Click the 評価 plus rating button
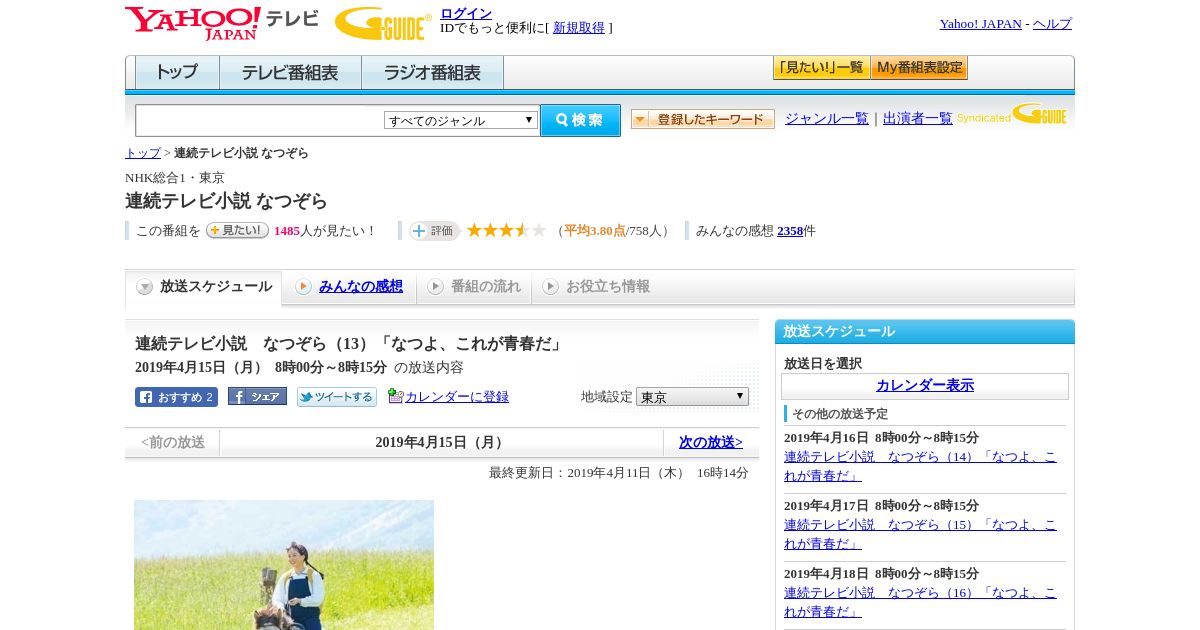Image resolution: width=1200 pixels, height=630 pixels. [434, 231]
